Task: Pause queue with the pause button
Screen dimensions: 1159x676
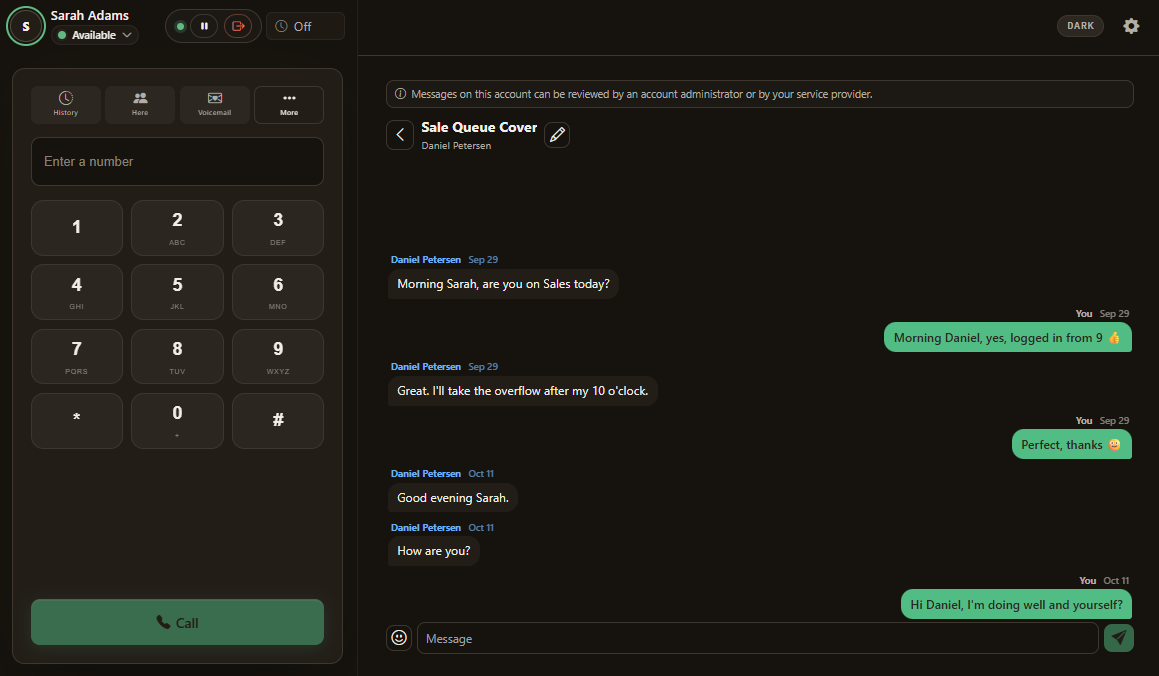Action: coord(204,26)
